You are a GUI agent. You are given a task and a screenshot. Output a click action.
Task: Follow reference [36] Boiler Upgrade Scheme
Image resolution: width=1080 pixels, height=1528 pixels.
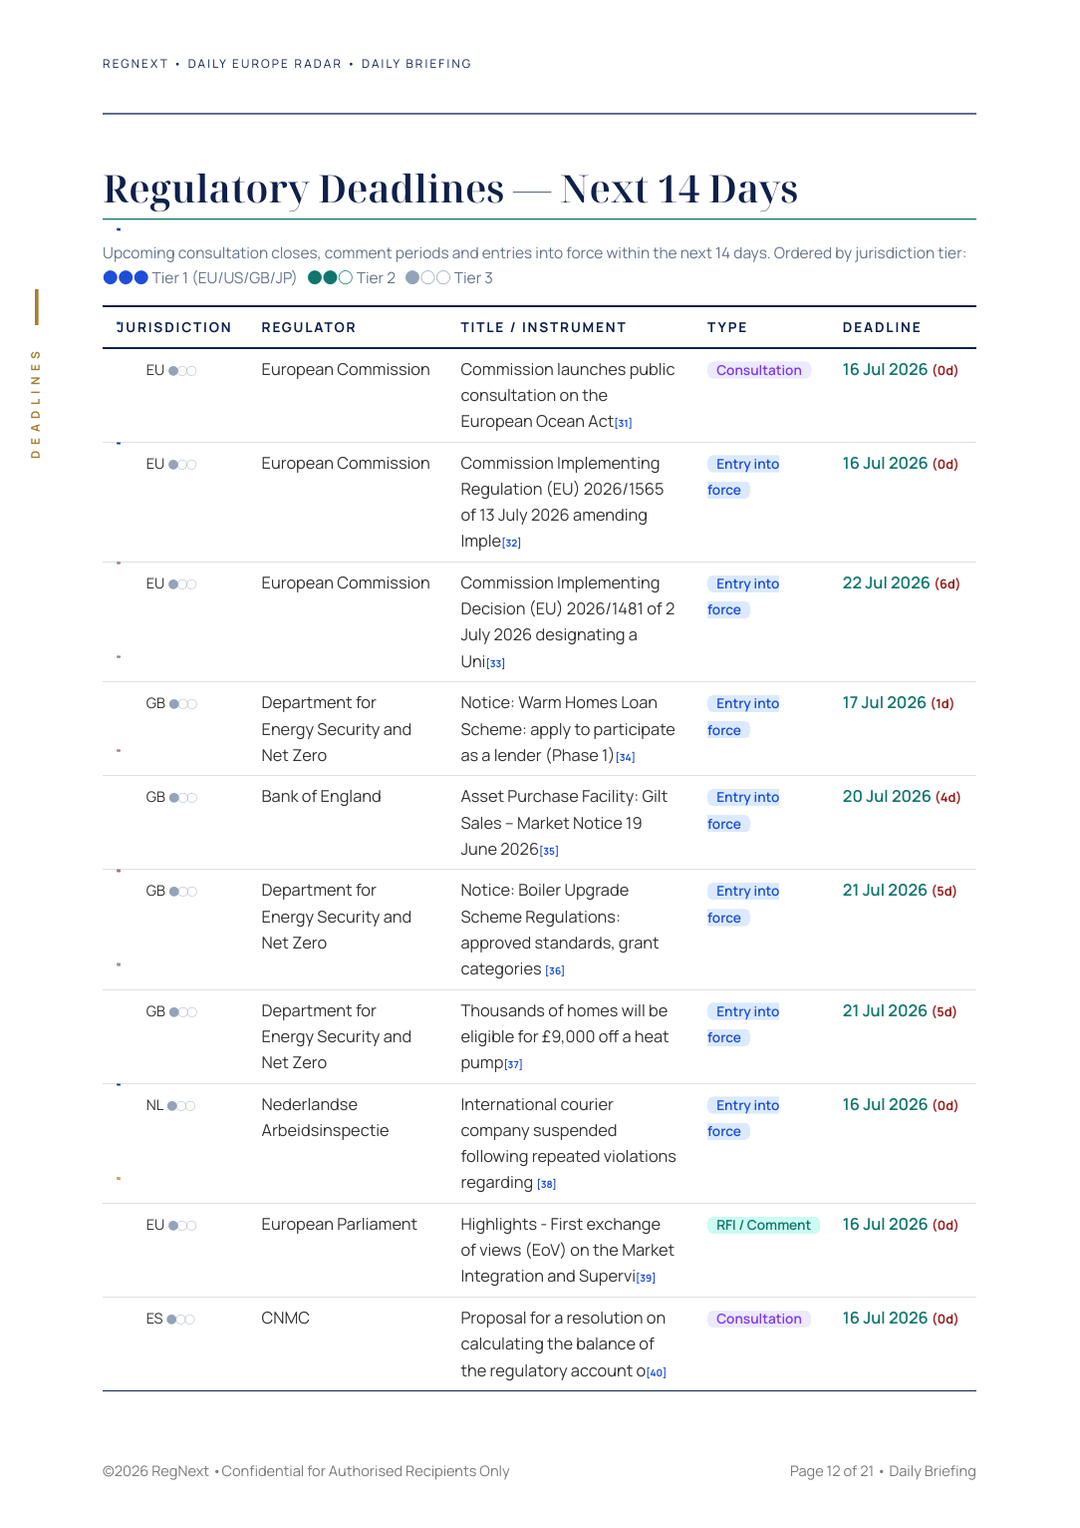[x=555, y=970]
